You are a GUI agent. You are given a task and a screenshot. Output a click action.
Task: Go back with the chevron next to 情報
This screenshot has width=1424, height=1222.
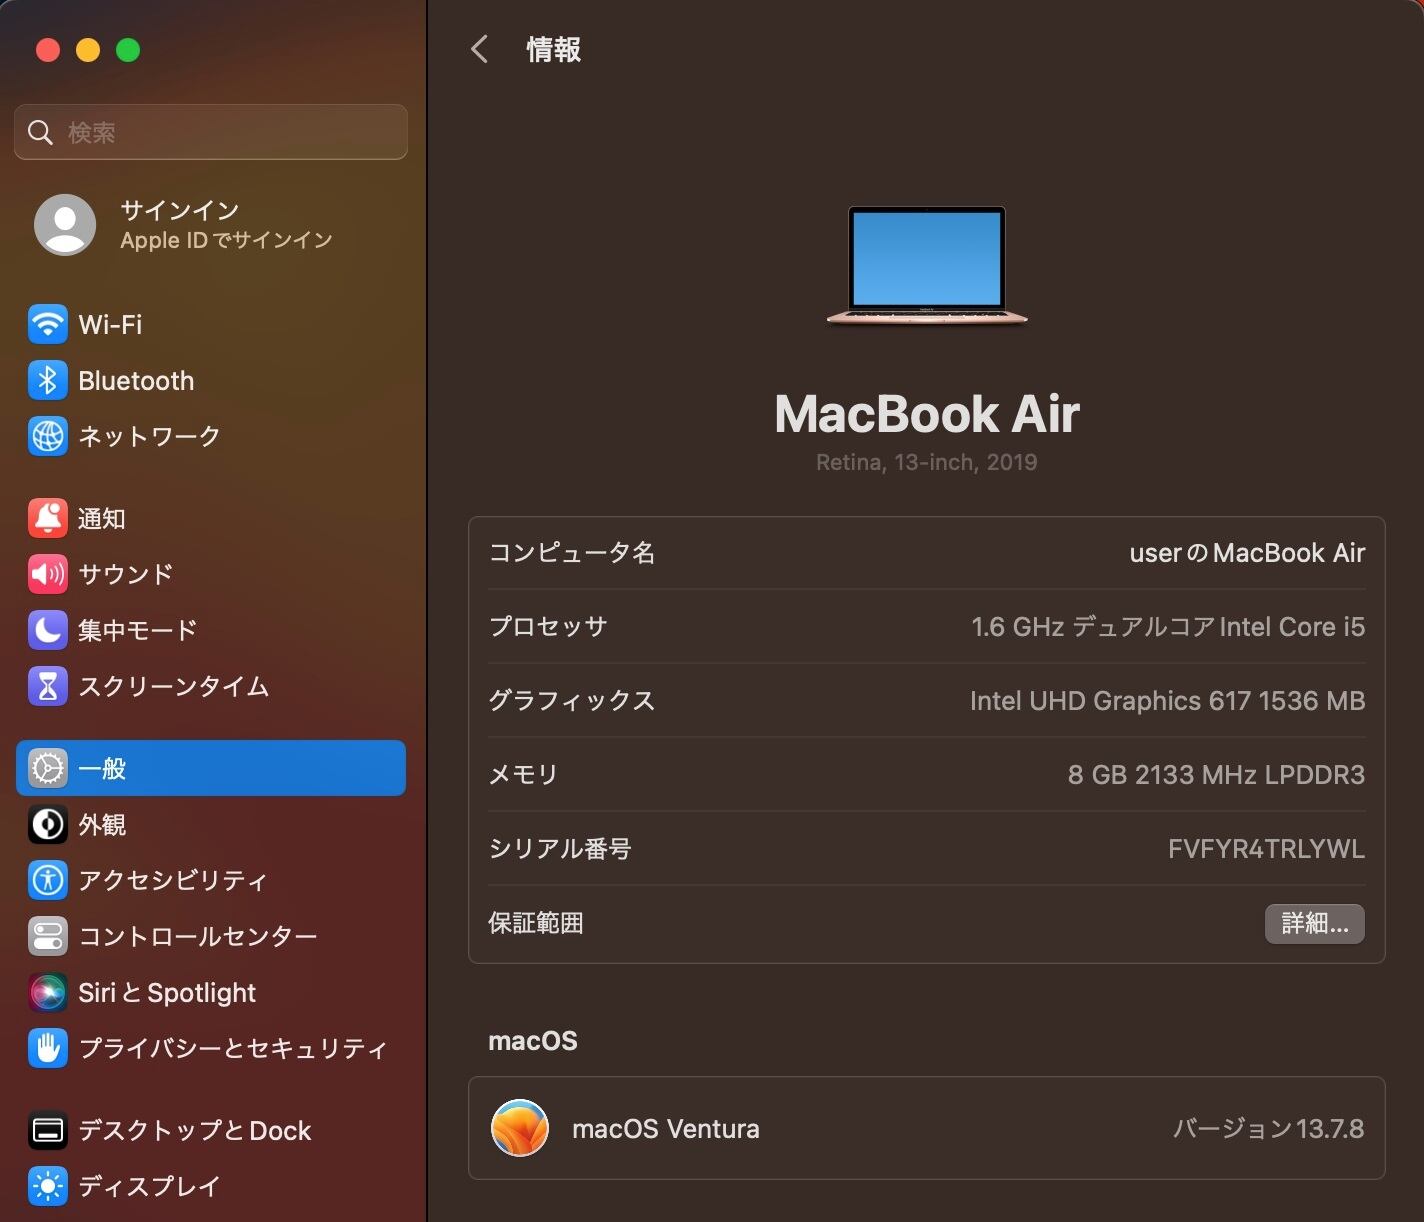point(479,49)
